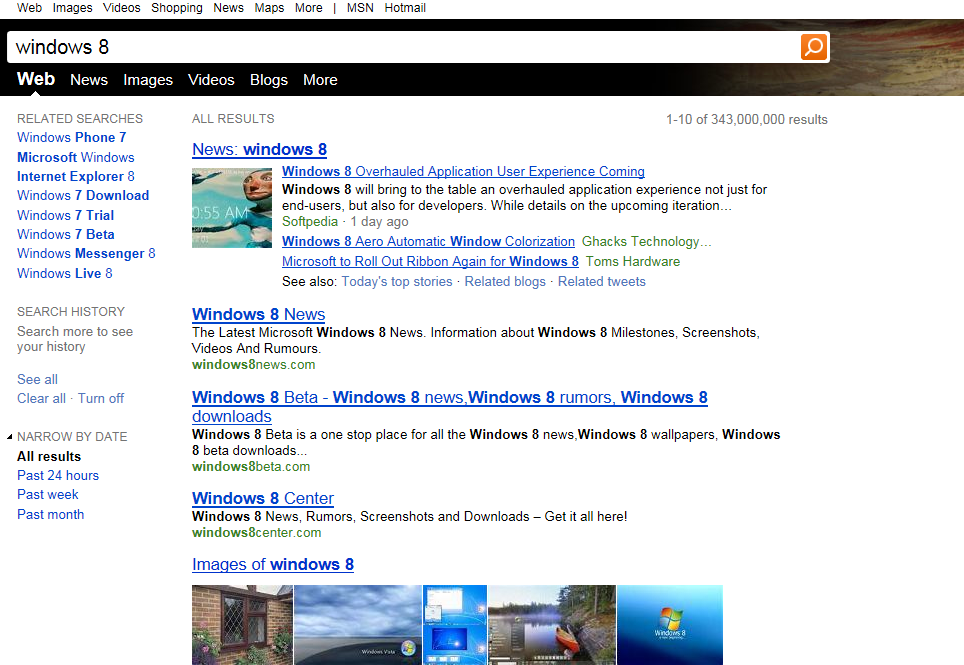Image resolution: width=964 pixels, height=665 pixels.
Task: Open related search Microsoft Windows
Action: coord(76,157)
